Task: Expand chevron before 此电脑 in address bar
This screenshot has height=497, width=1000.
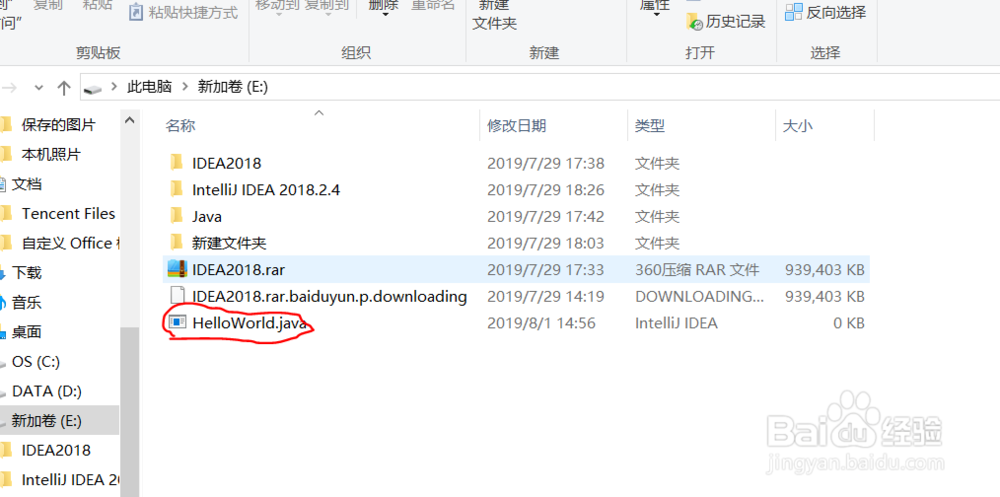Action: point(115,87)
